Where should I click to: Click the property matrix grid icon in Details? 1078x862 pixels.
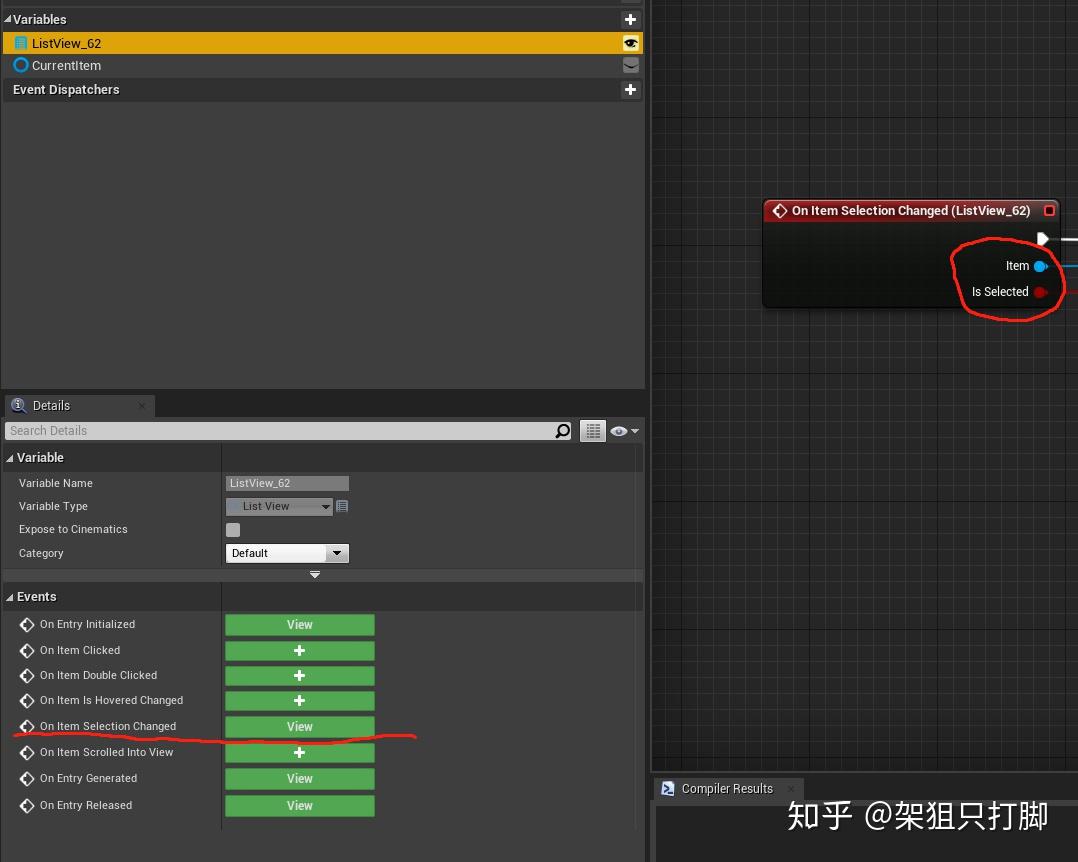click(x=593, y=430)
